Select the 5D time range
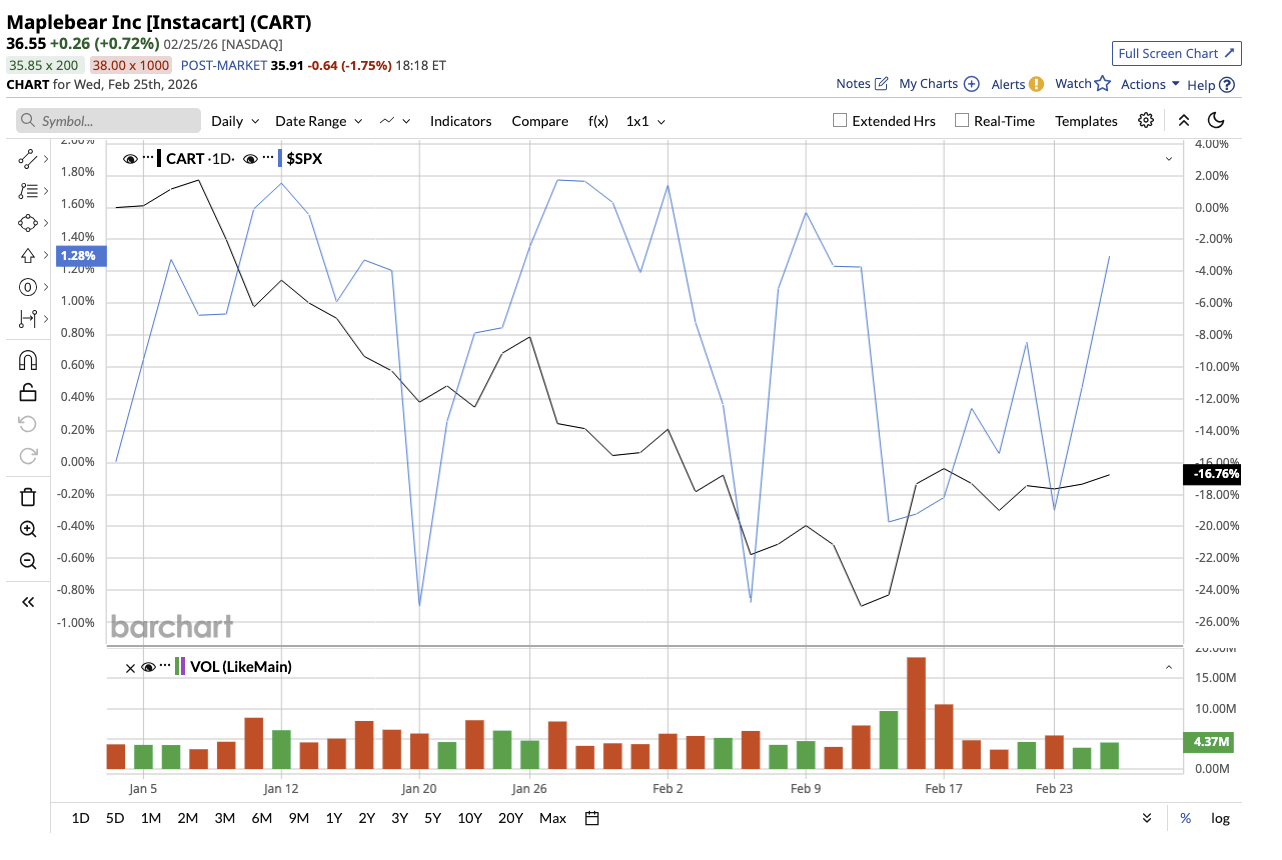The width and height of the screenshot is (1282, 860). (x=115, y=818)
